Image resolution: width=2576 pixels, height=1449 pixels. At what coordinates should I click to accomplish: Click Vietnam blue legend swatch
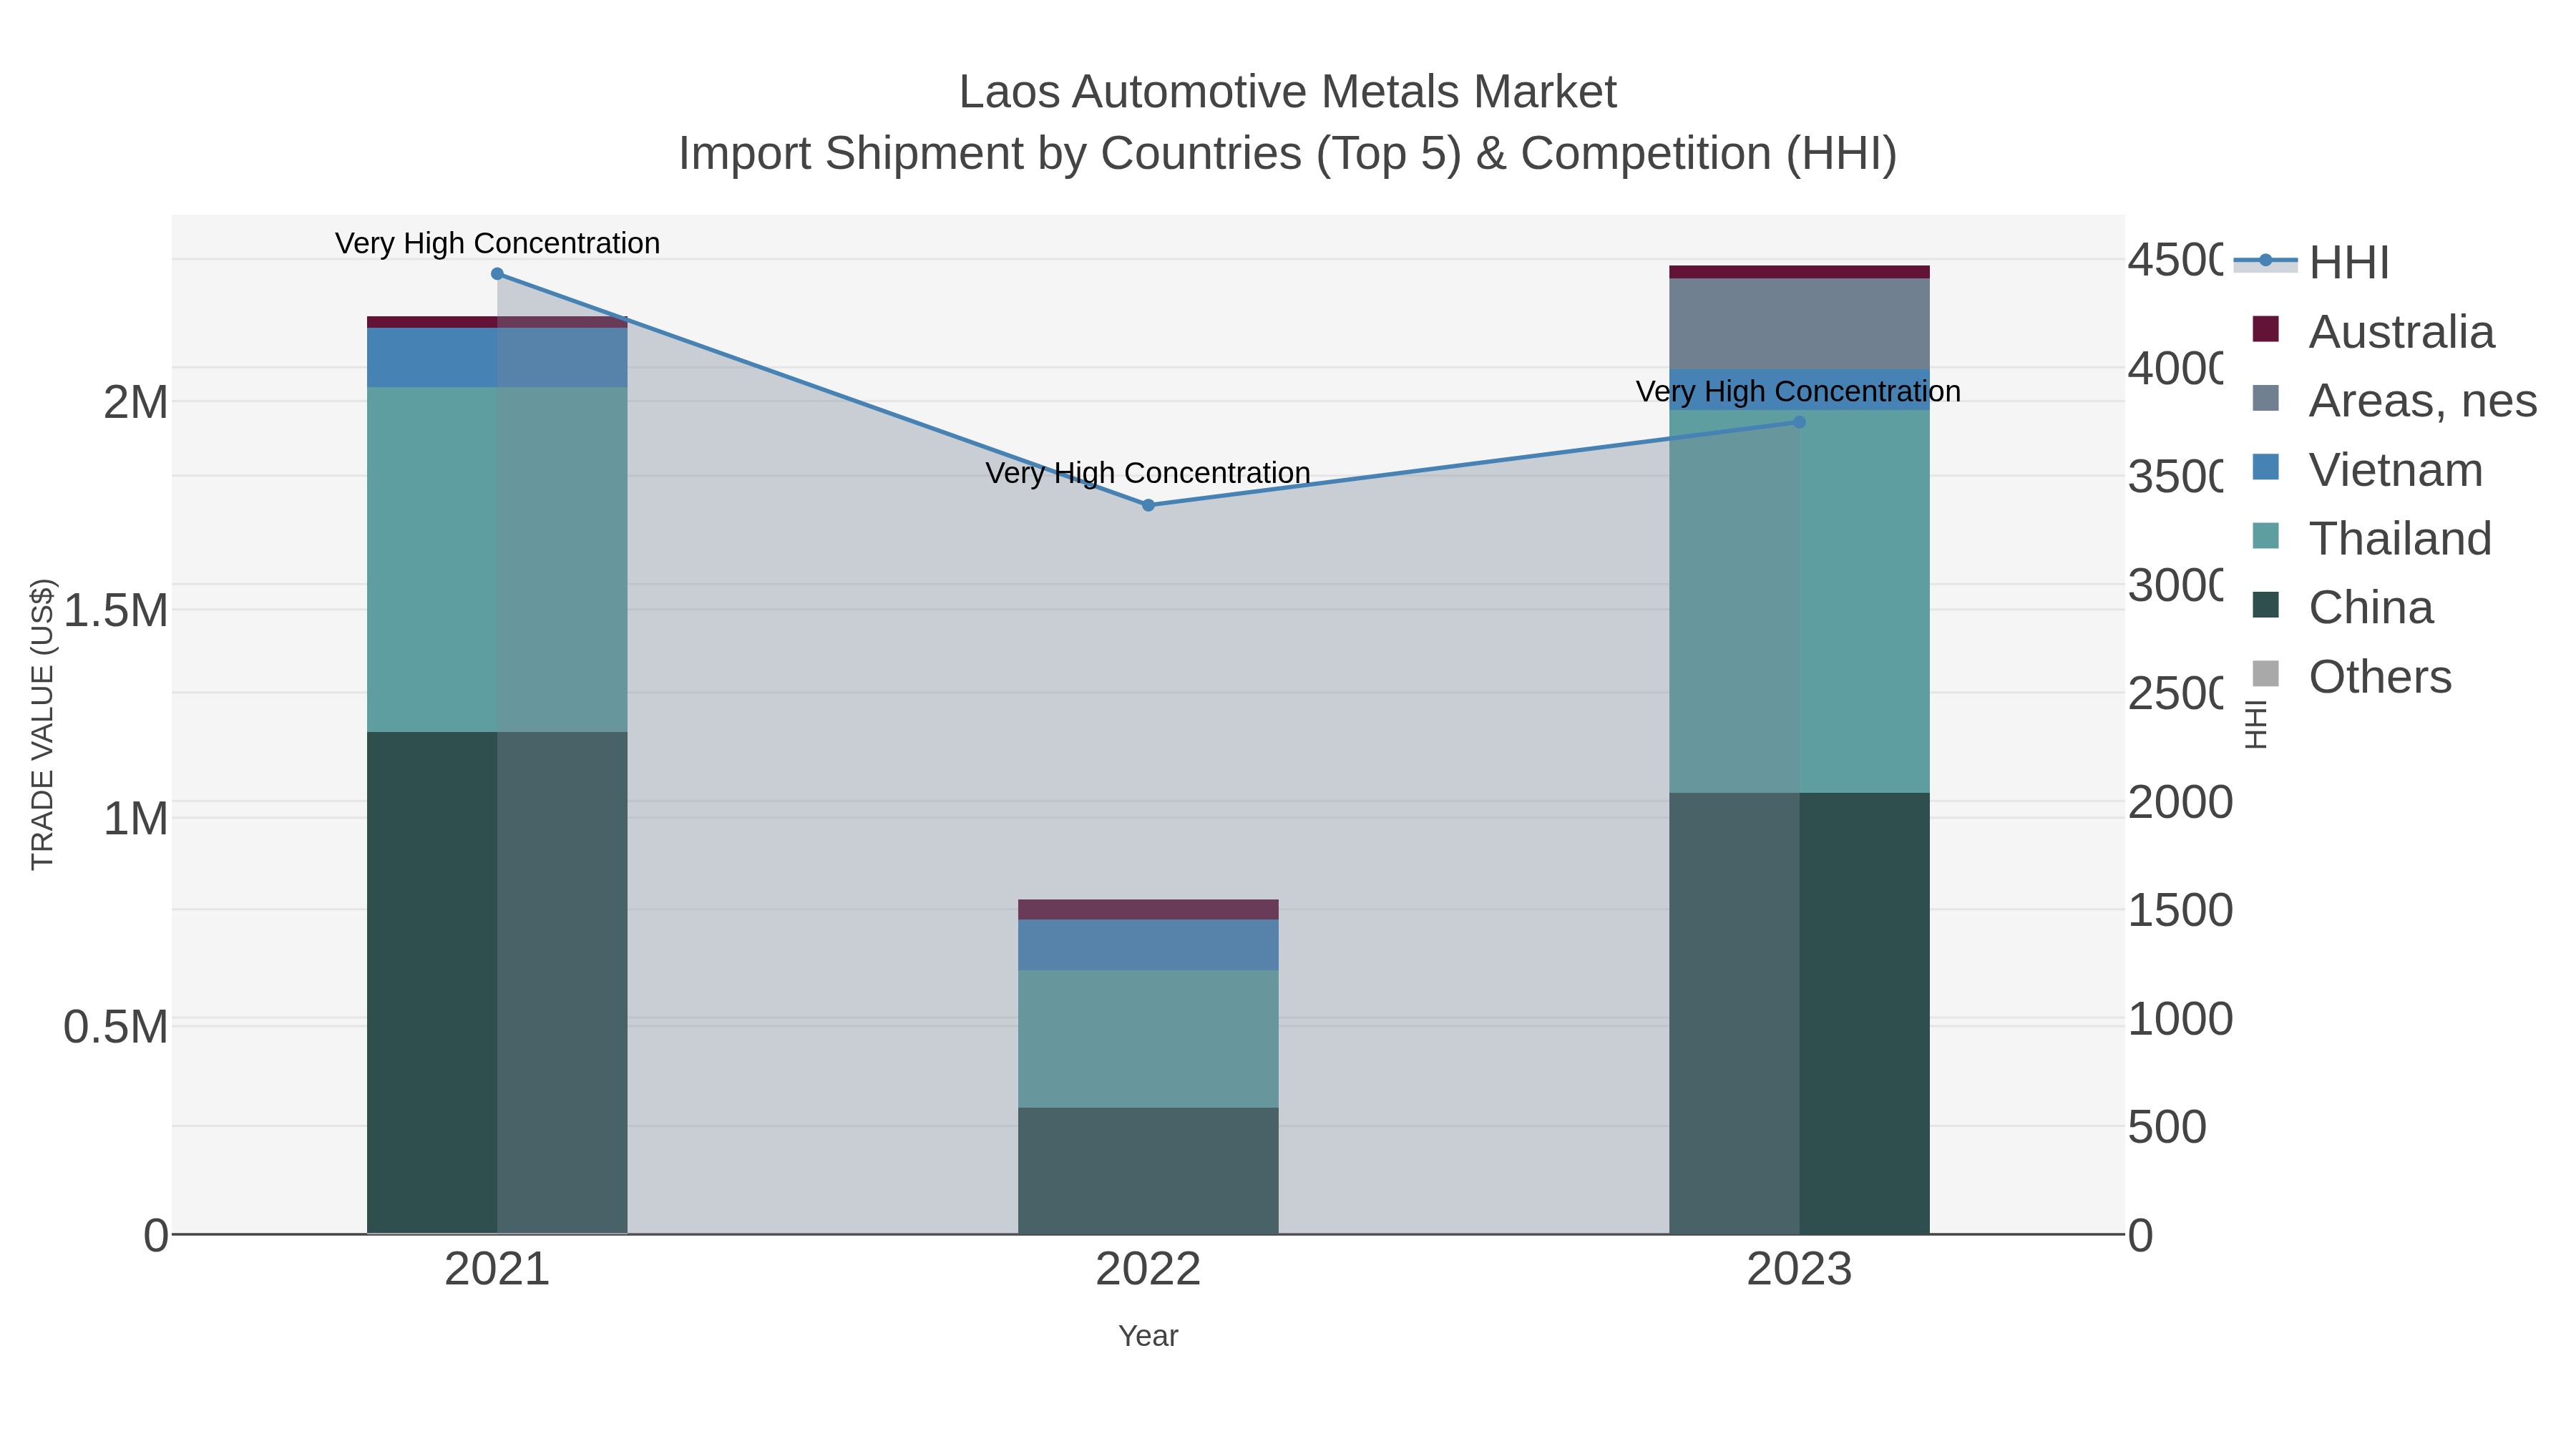coord(2265,467)
